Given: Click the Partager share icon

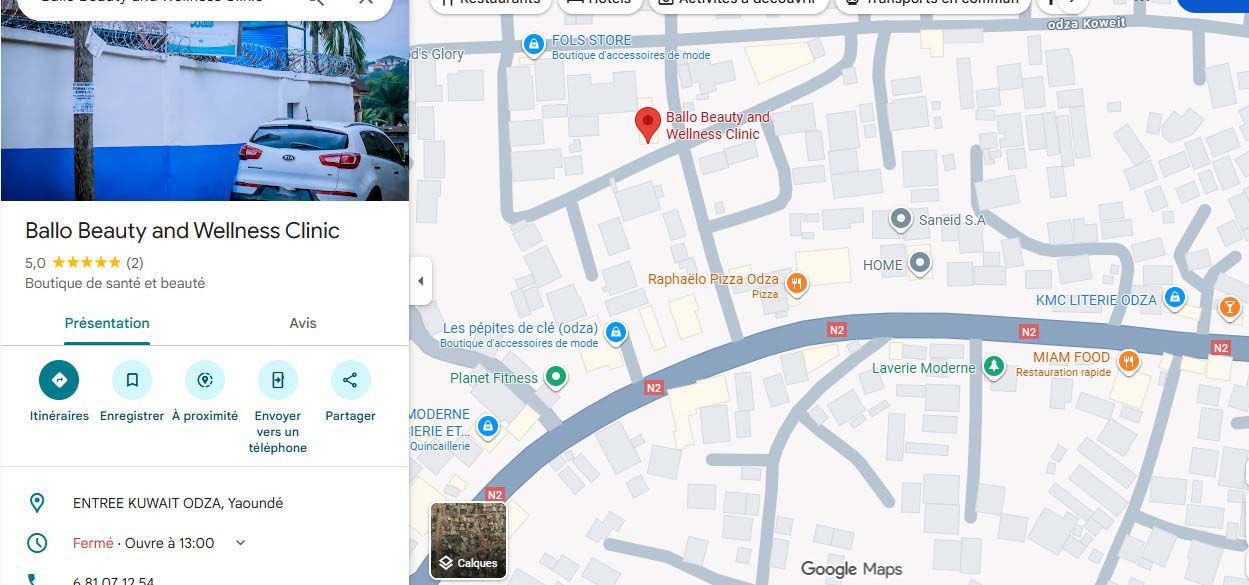Looking at the screenshot, I should coord(350,380).
